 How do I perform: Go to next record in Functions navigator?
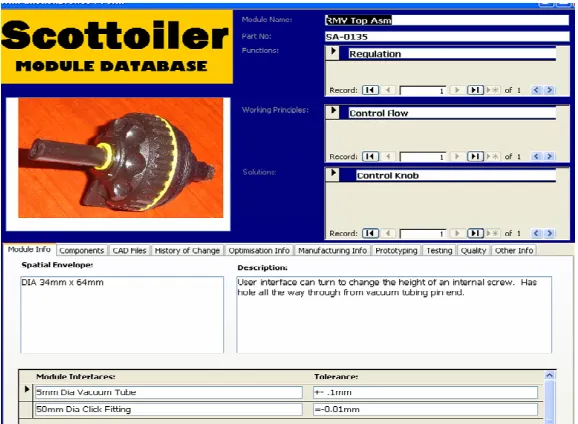click(456, 90)
